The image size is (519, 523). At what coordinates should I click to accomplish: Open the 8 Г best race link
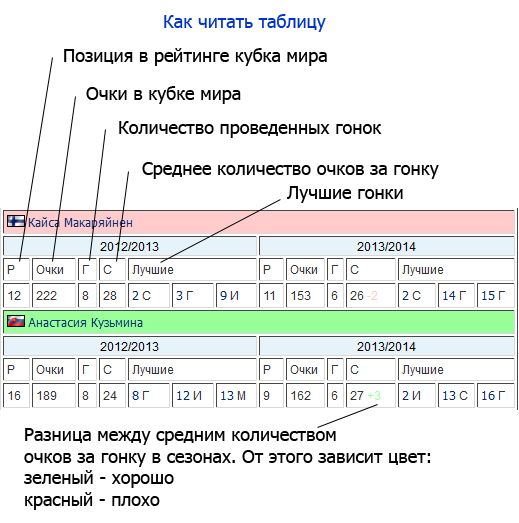point(140,396)
